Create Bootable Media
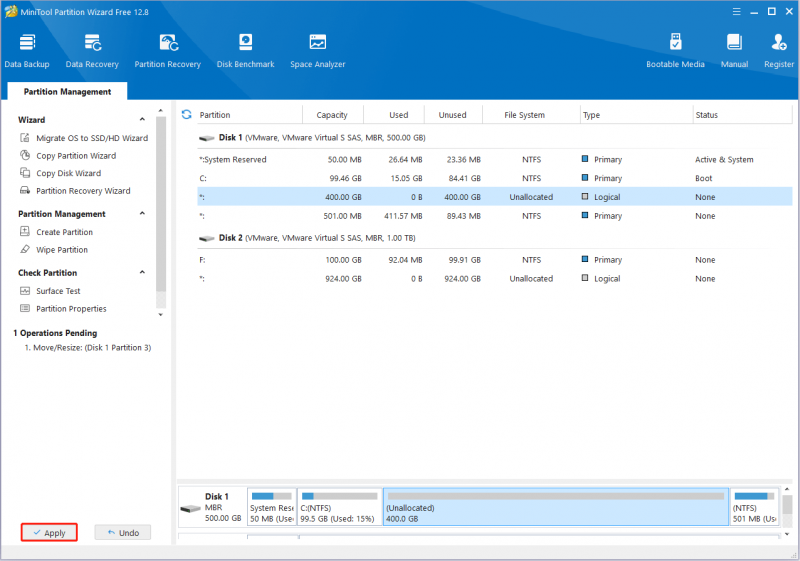800x561 pixels. [675, 50]
